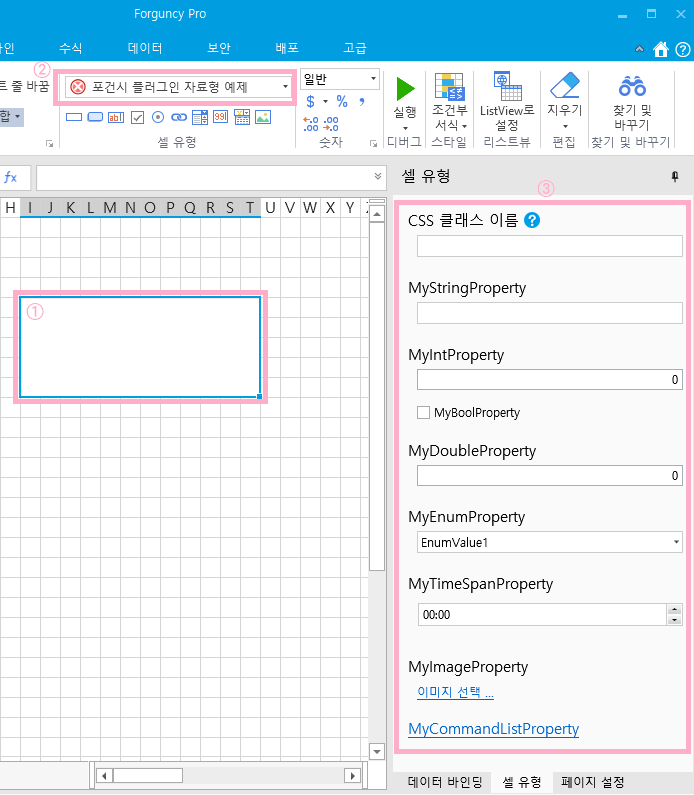Click the MyStringProperty text field
Image resolution: width=694 pixels, height=795 pixels.
[x=549, y=313]
